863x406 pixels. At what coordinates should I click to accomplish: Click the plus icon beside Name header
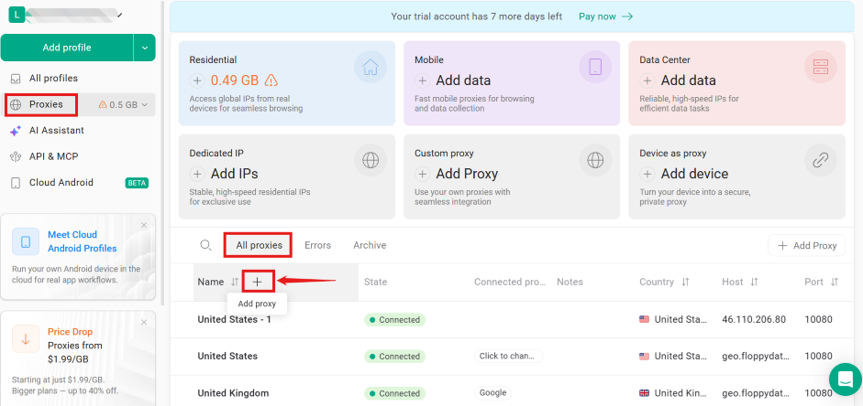tap(257, 282)
